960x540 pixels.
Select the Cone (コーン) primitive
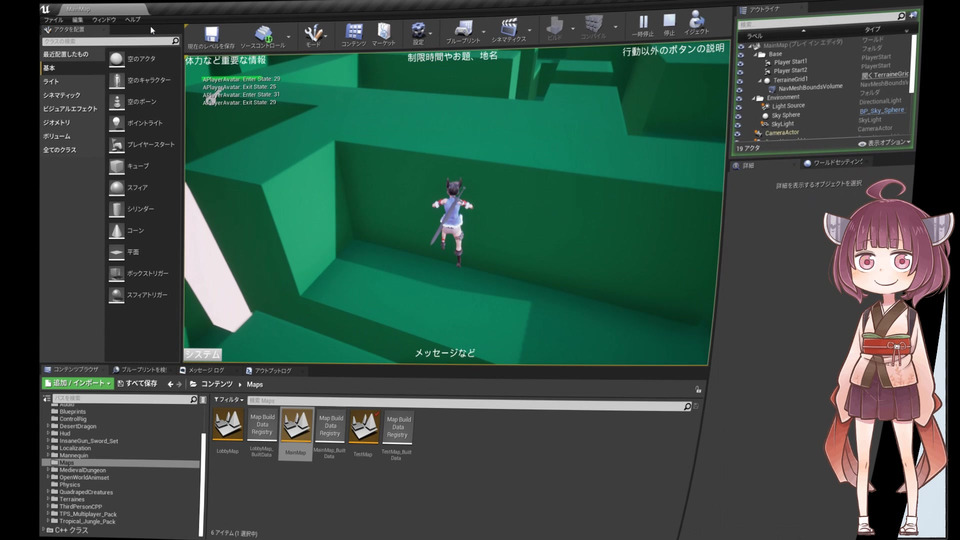[143, 230]
